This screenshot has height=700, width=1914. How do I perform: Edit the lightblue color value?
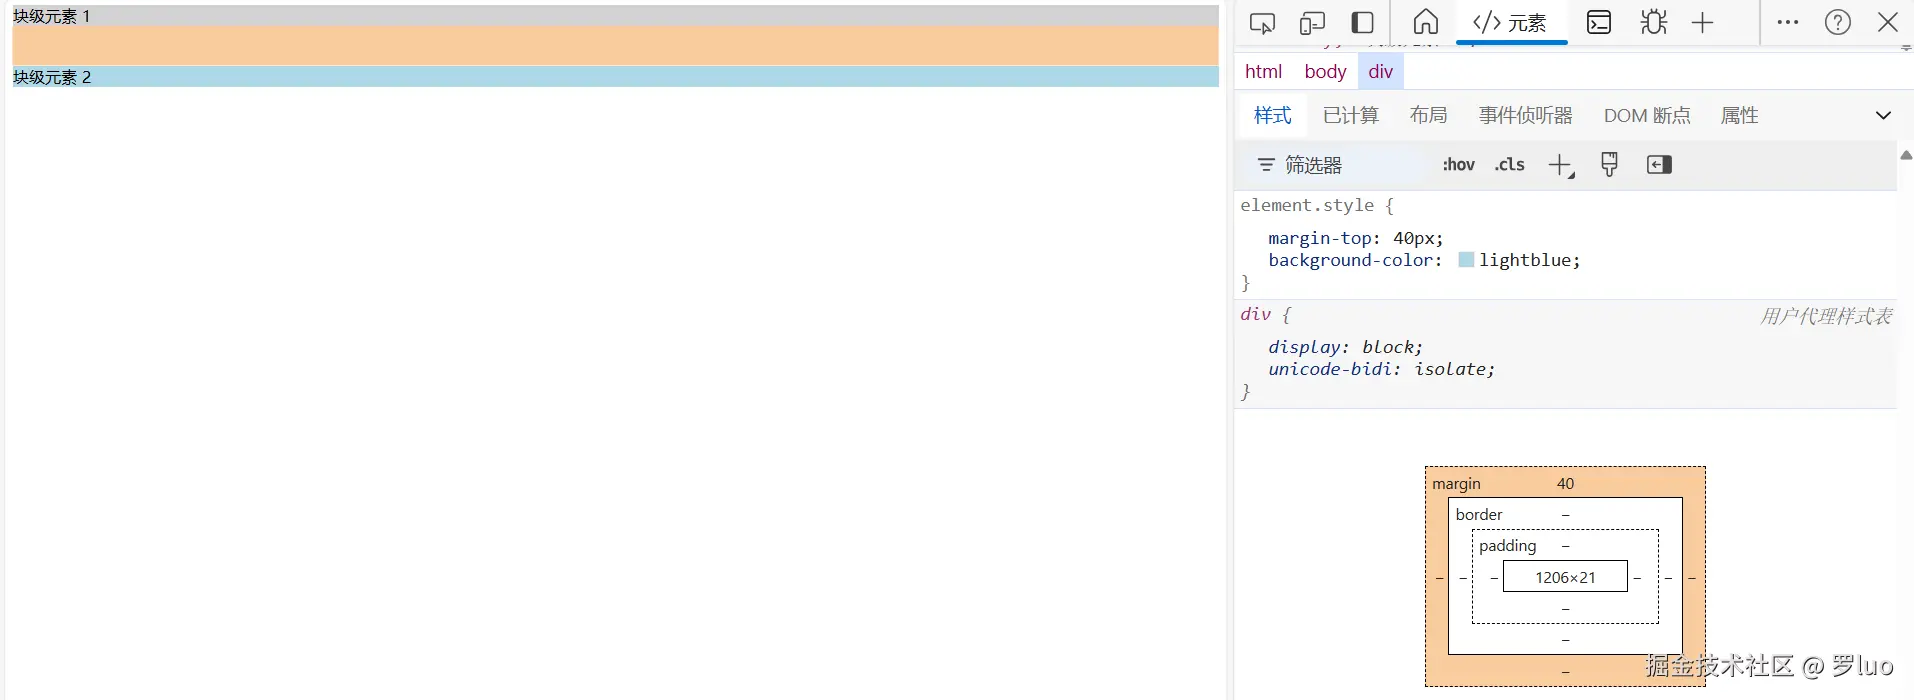(1526, 260)
